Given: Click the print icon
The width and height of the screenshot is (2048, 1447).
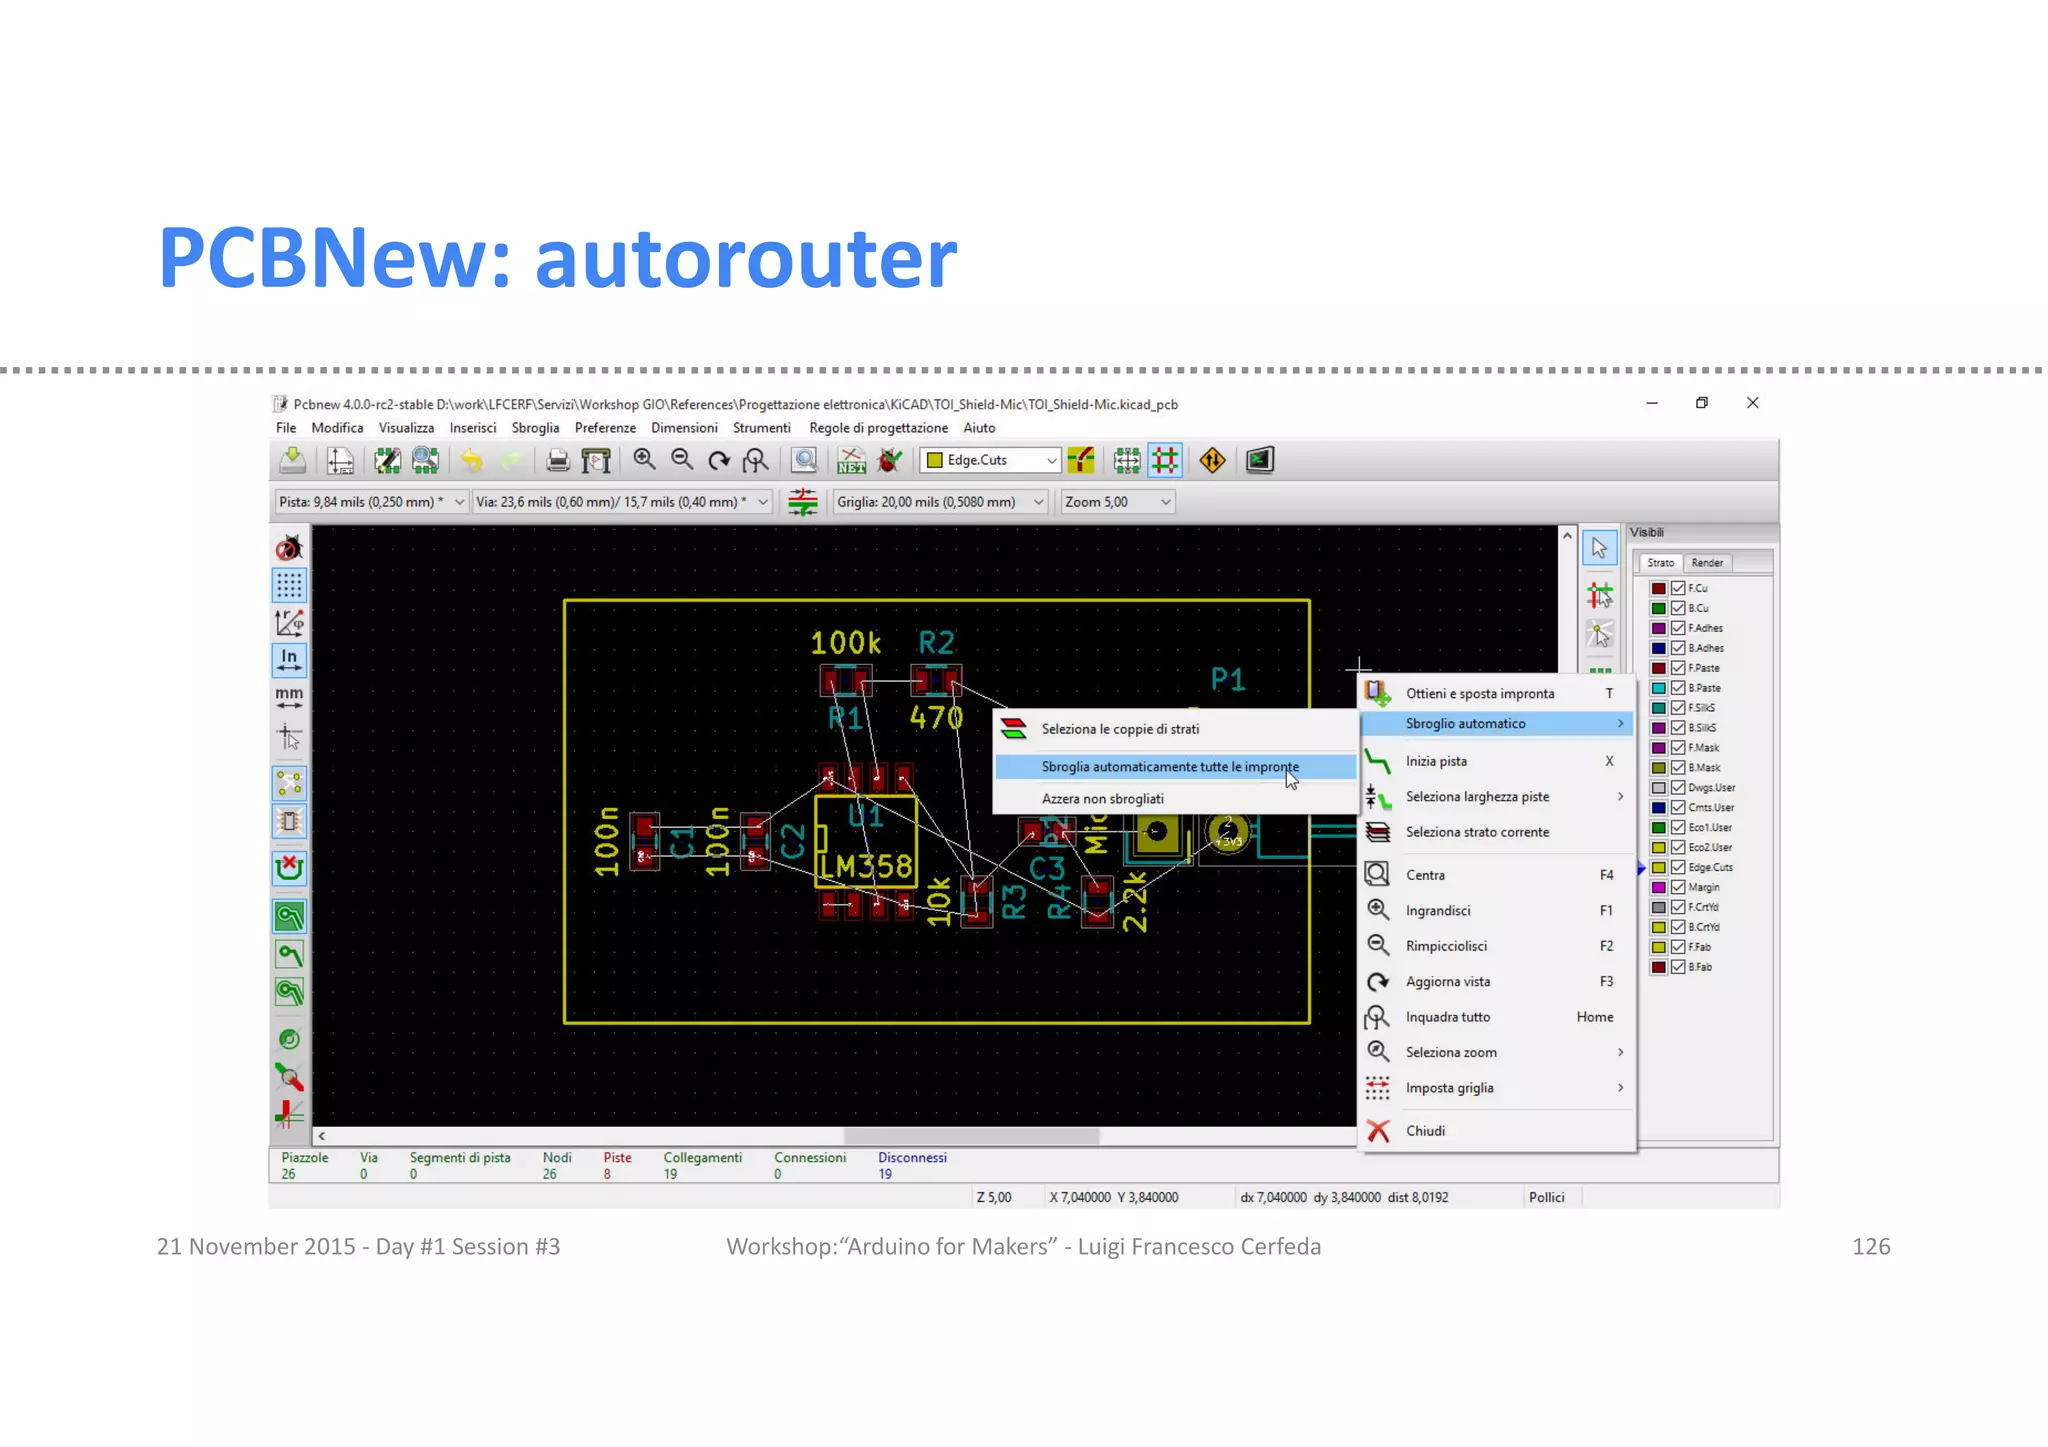Looking at the screenshot, I should pyautogui.click(x=557, y=460).
